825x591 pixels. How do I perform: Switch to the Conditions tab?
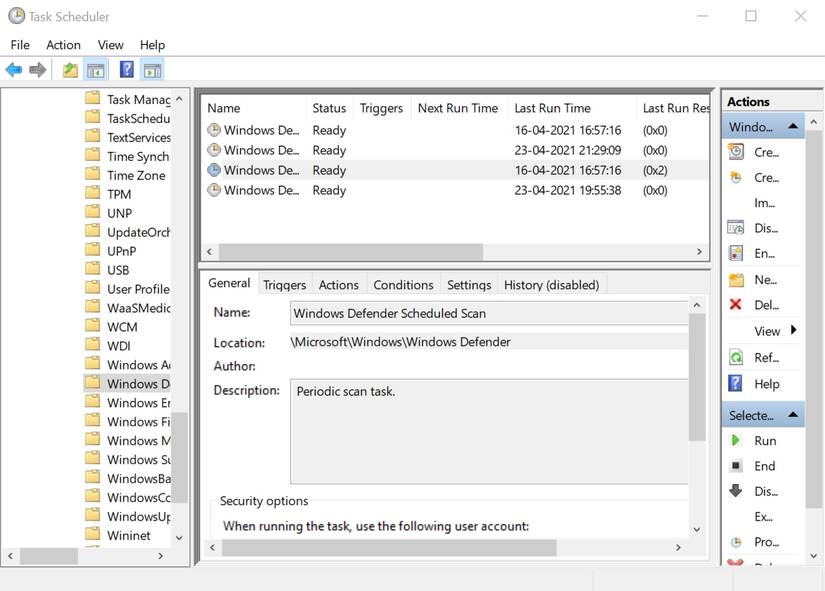click(403, 285)
